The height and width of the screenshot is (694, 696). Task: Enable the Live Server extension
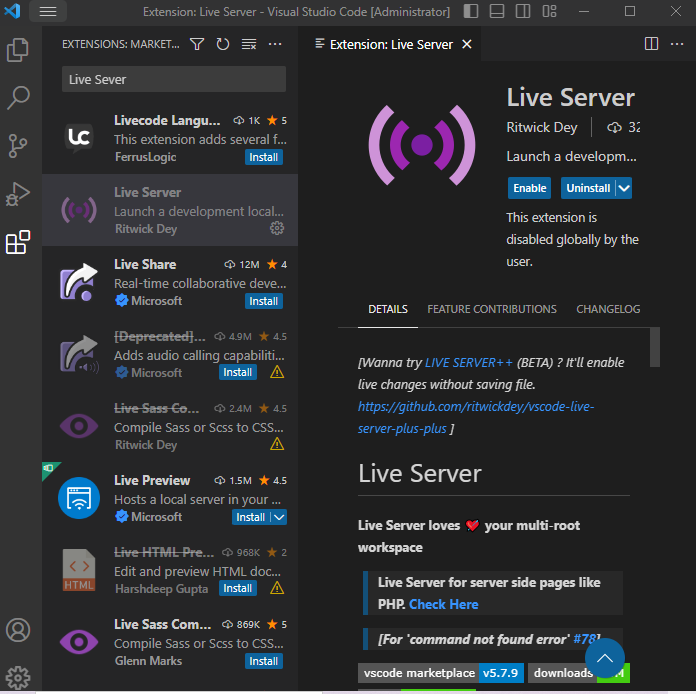point(530,188)
